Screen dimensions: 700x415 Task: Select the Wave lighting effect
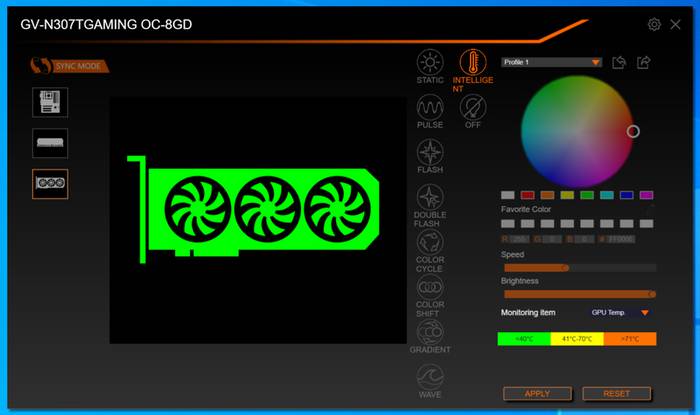[430, 382]
